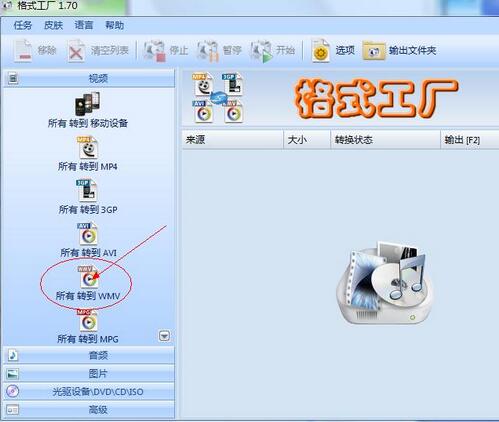Click the 视频 panel list icon
Viewport: 499px width, 422px height.
(x=13, y=79)
